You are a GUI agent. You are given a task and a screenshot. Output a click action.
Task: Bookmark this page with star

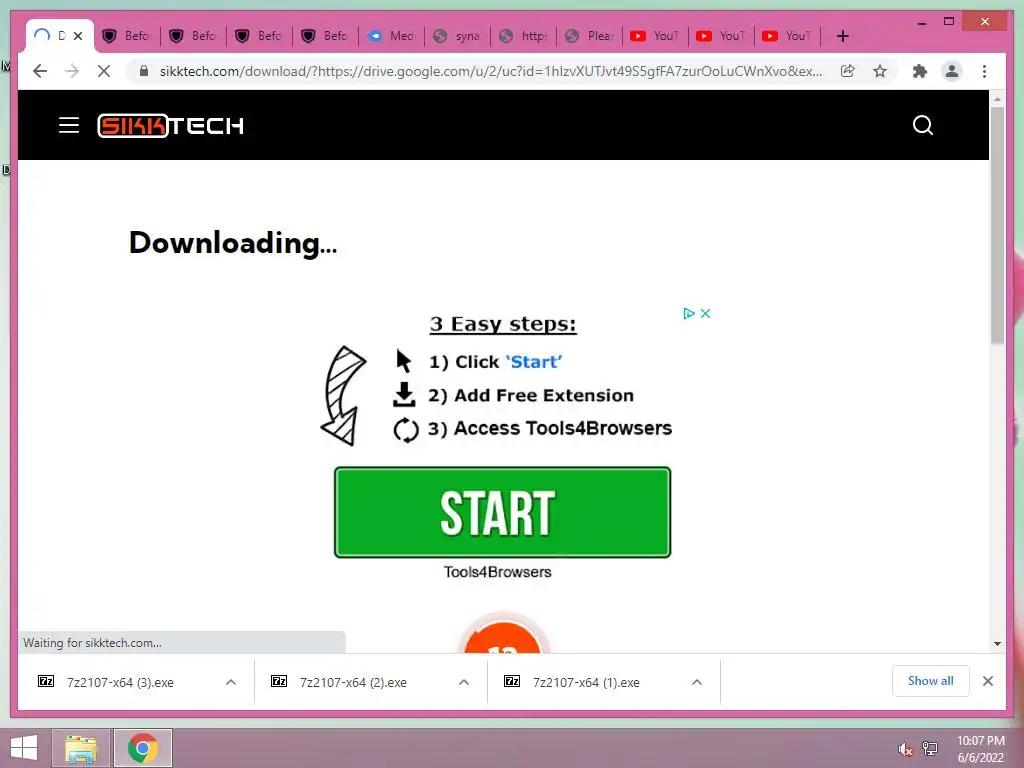click(x=880, y=71)
